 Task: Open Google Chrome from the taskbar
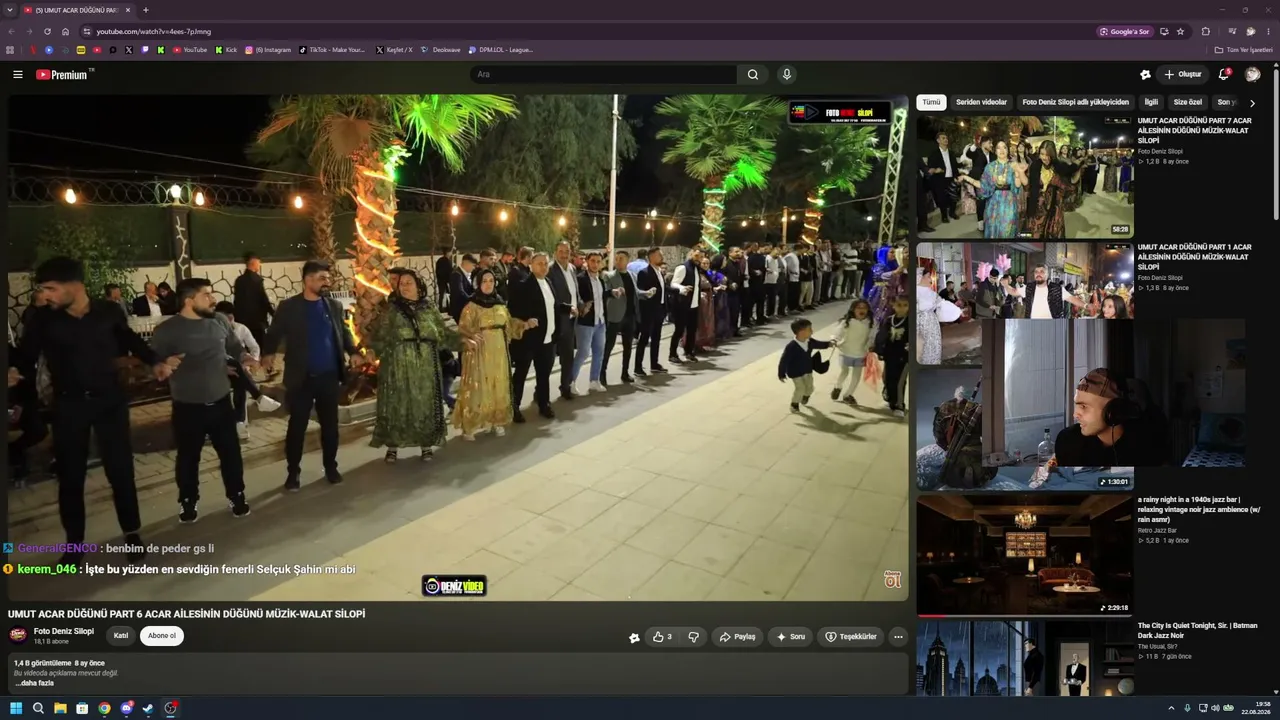pos(104,708)
